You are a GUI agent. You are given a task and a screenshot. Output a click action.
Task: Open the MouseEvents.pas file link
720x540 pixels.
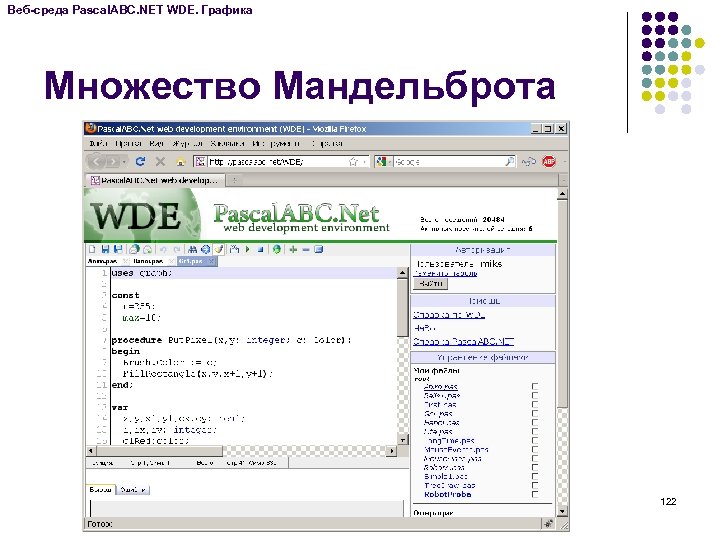click(x=456, y=450)
